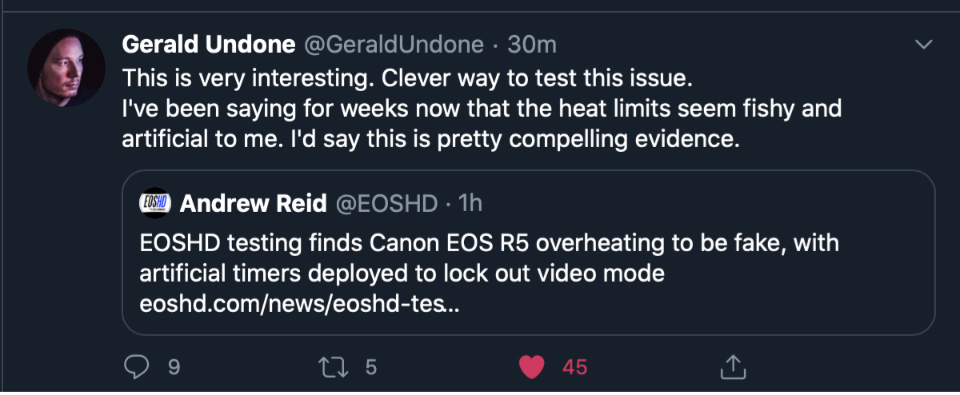Screen dimensions: 960x395
Task: Click the EOSHD logo avatar
Action: tap(155, 203)
